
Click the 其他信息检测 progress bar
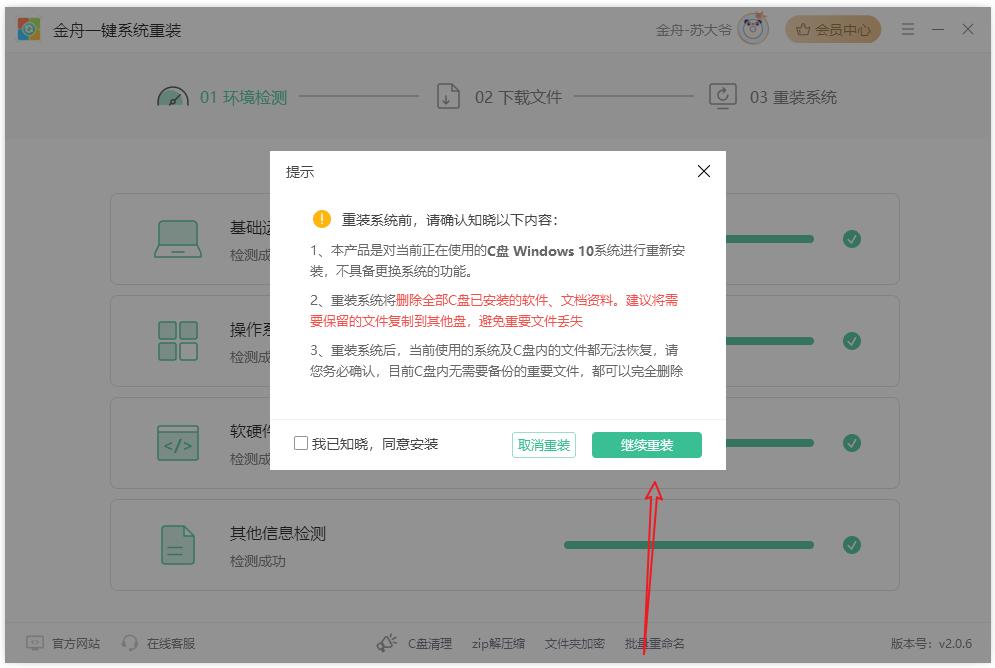pos(688,545)
